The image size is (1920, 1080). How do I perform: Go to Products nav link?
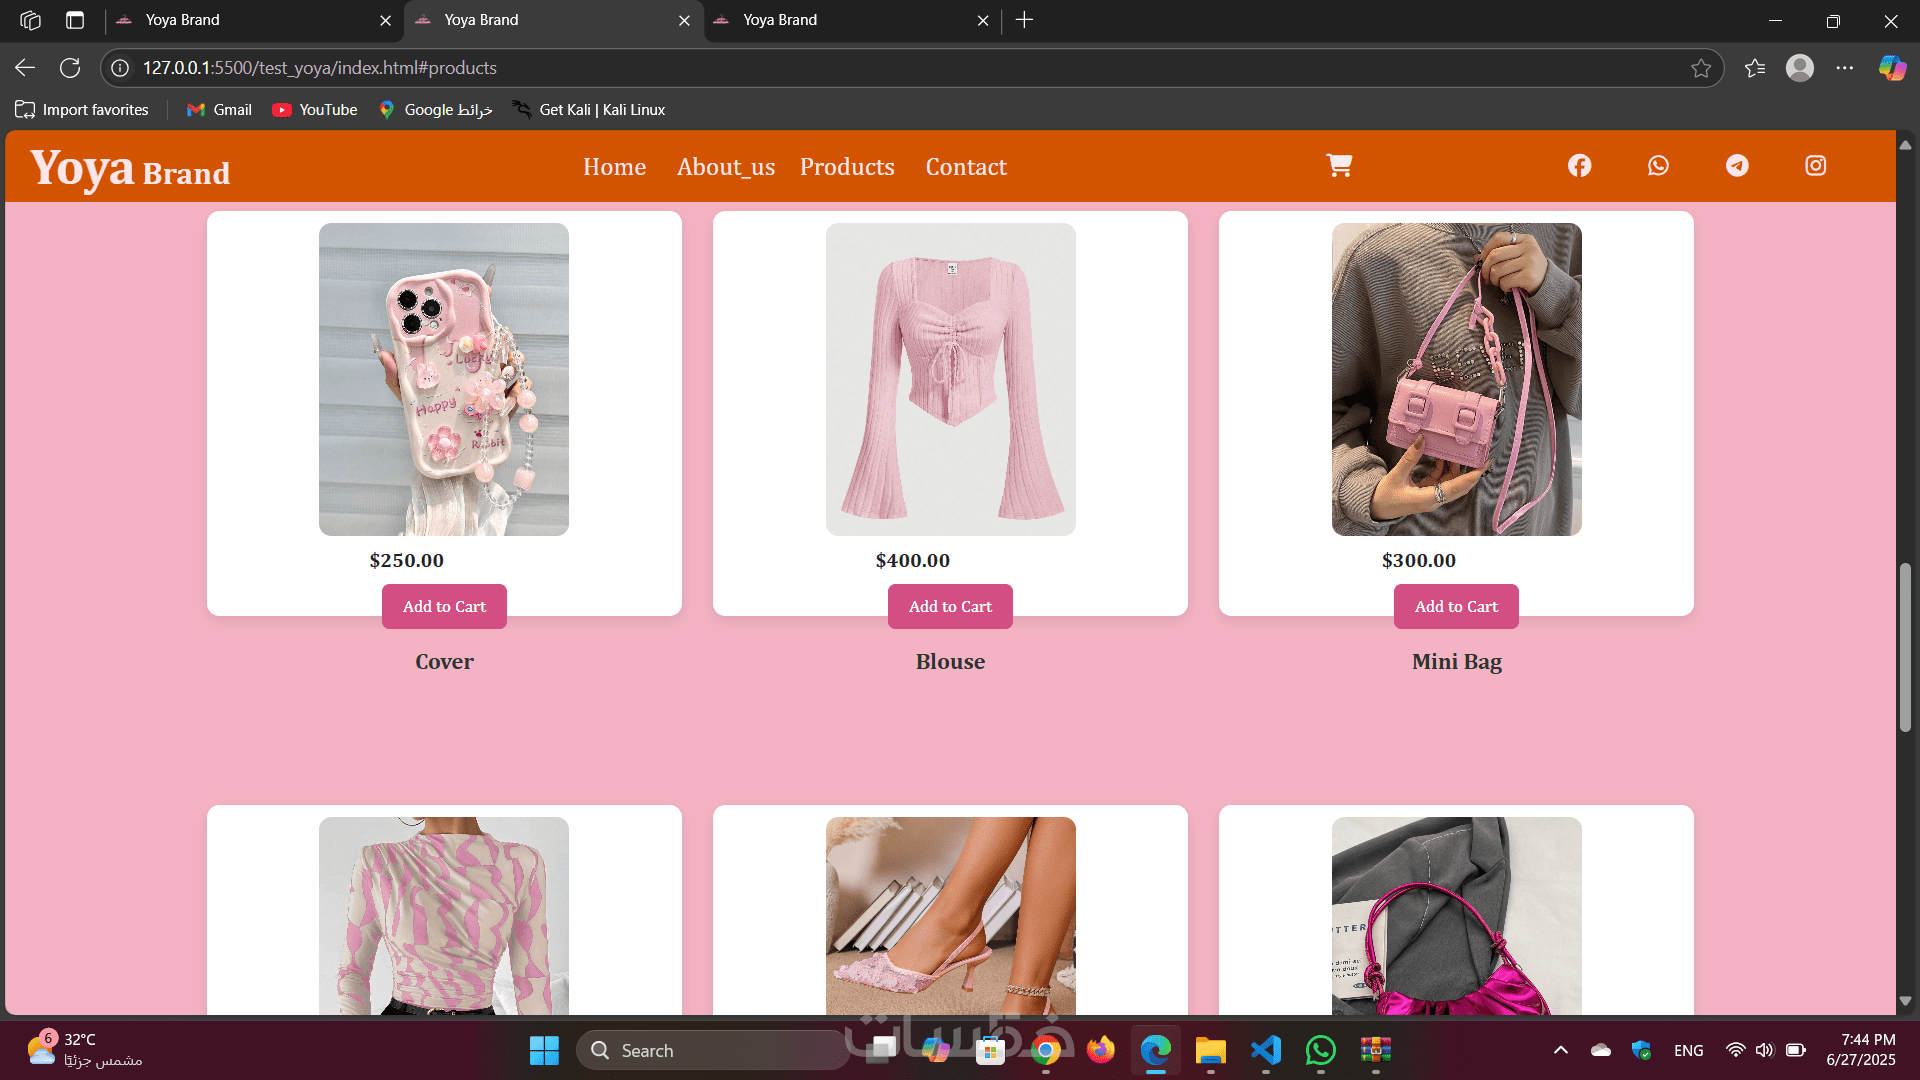(847, 167)
